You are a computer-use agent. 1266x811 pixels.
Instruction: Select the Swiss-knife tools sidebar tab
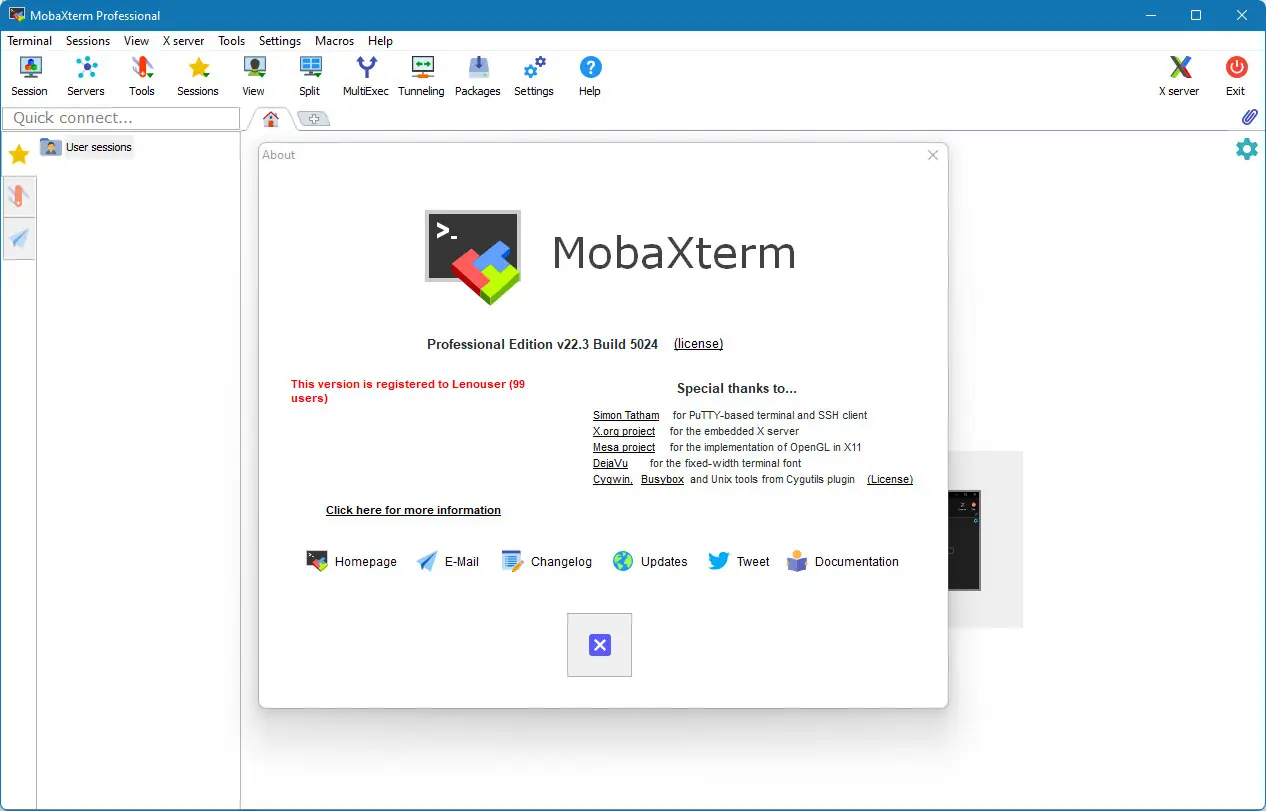pyautogui.click(x=19, y=196)
